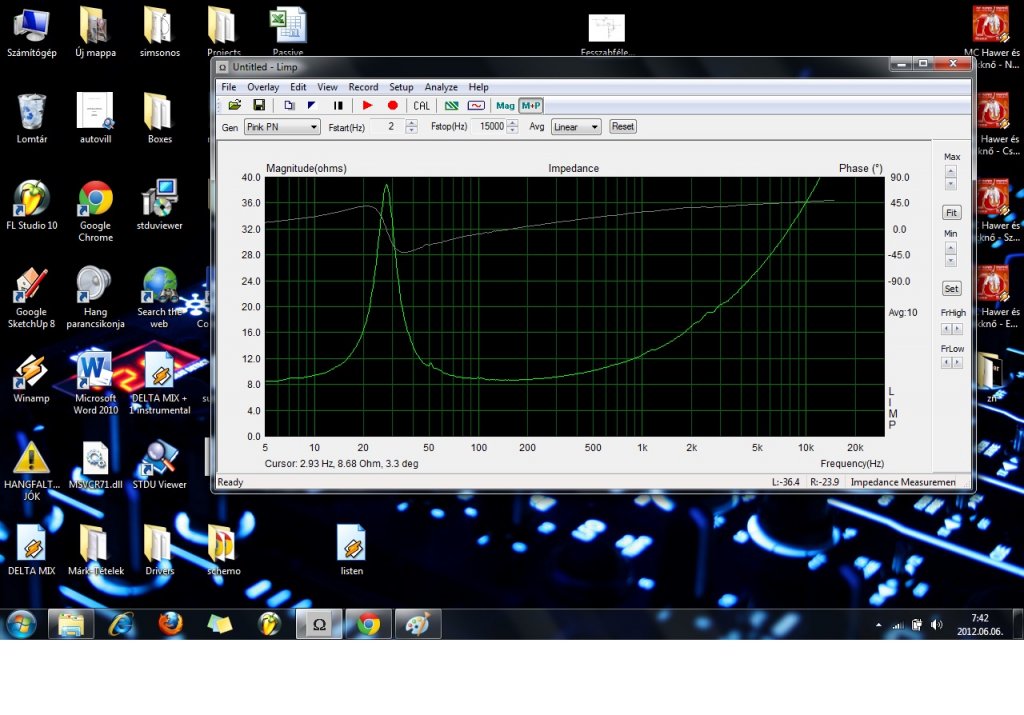This screenshot has height=715, width=1024.
Task: Increase Fstop value with up arrow
Action: pyautogui.click(x=512, y=123)
